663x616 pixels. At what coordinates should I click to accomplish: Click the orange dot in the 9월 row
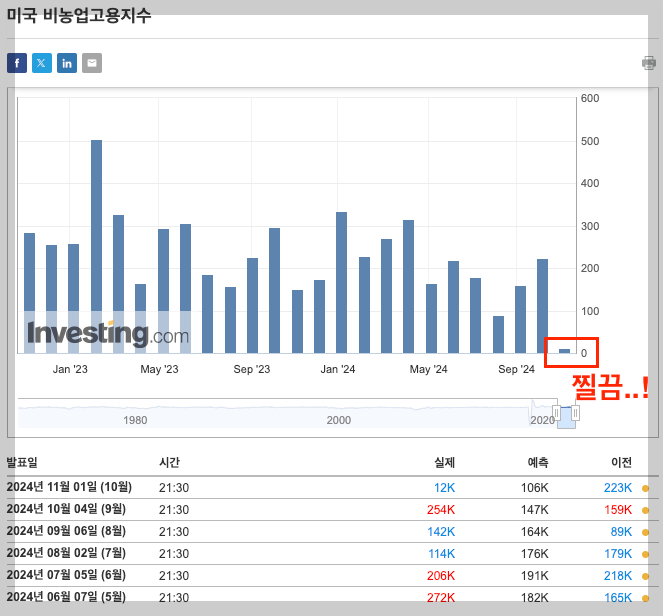point(645,510)
